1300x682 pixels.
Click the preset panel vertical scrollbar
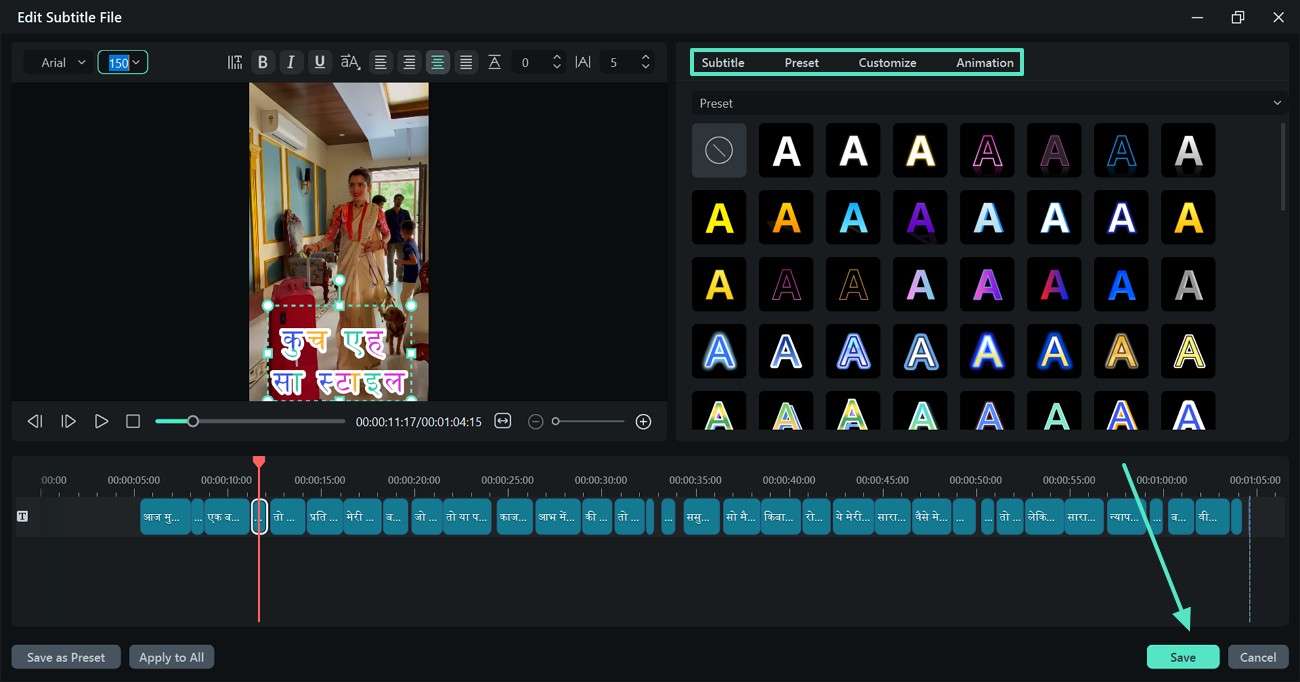point(1283,165)
